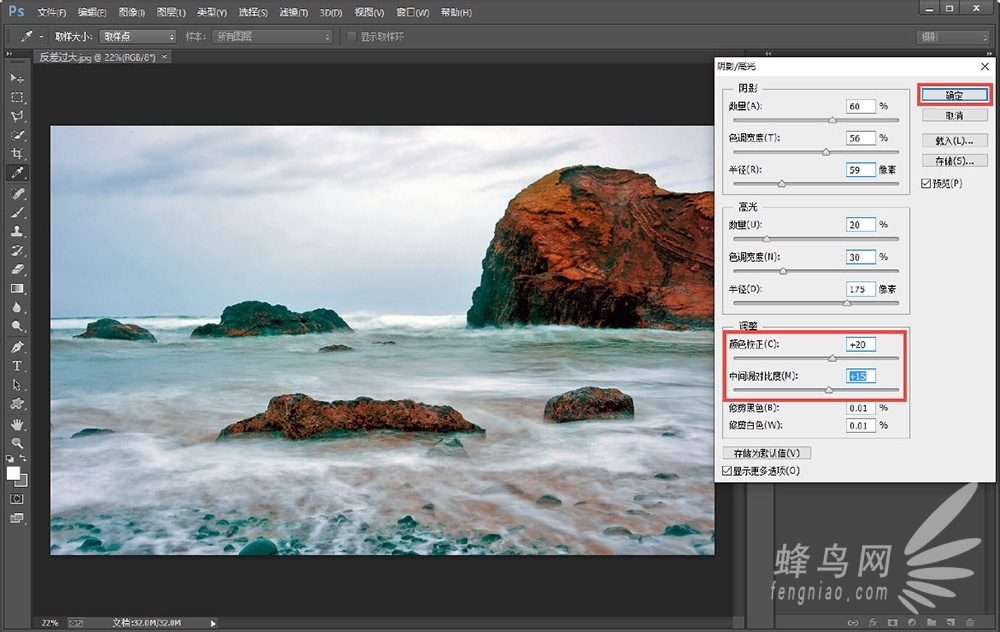
Task: Click the 存储为默认值(V) button
Action: pos(767,453)
